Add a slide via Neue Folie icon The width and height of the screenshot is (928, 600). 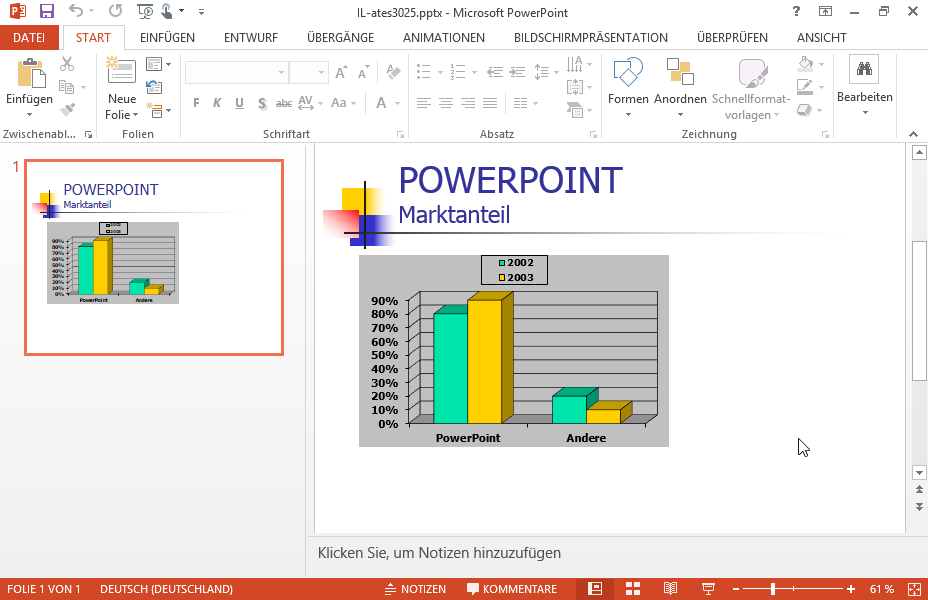(x=121, y=71)
